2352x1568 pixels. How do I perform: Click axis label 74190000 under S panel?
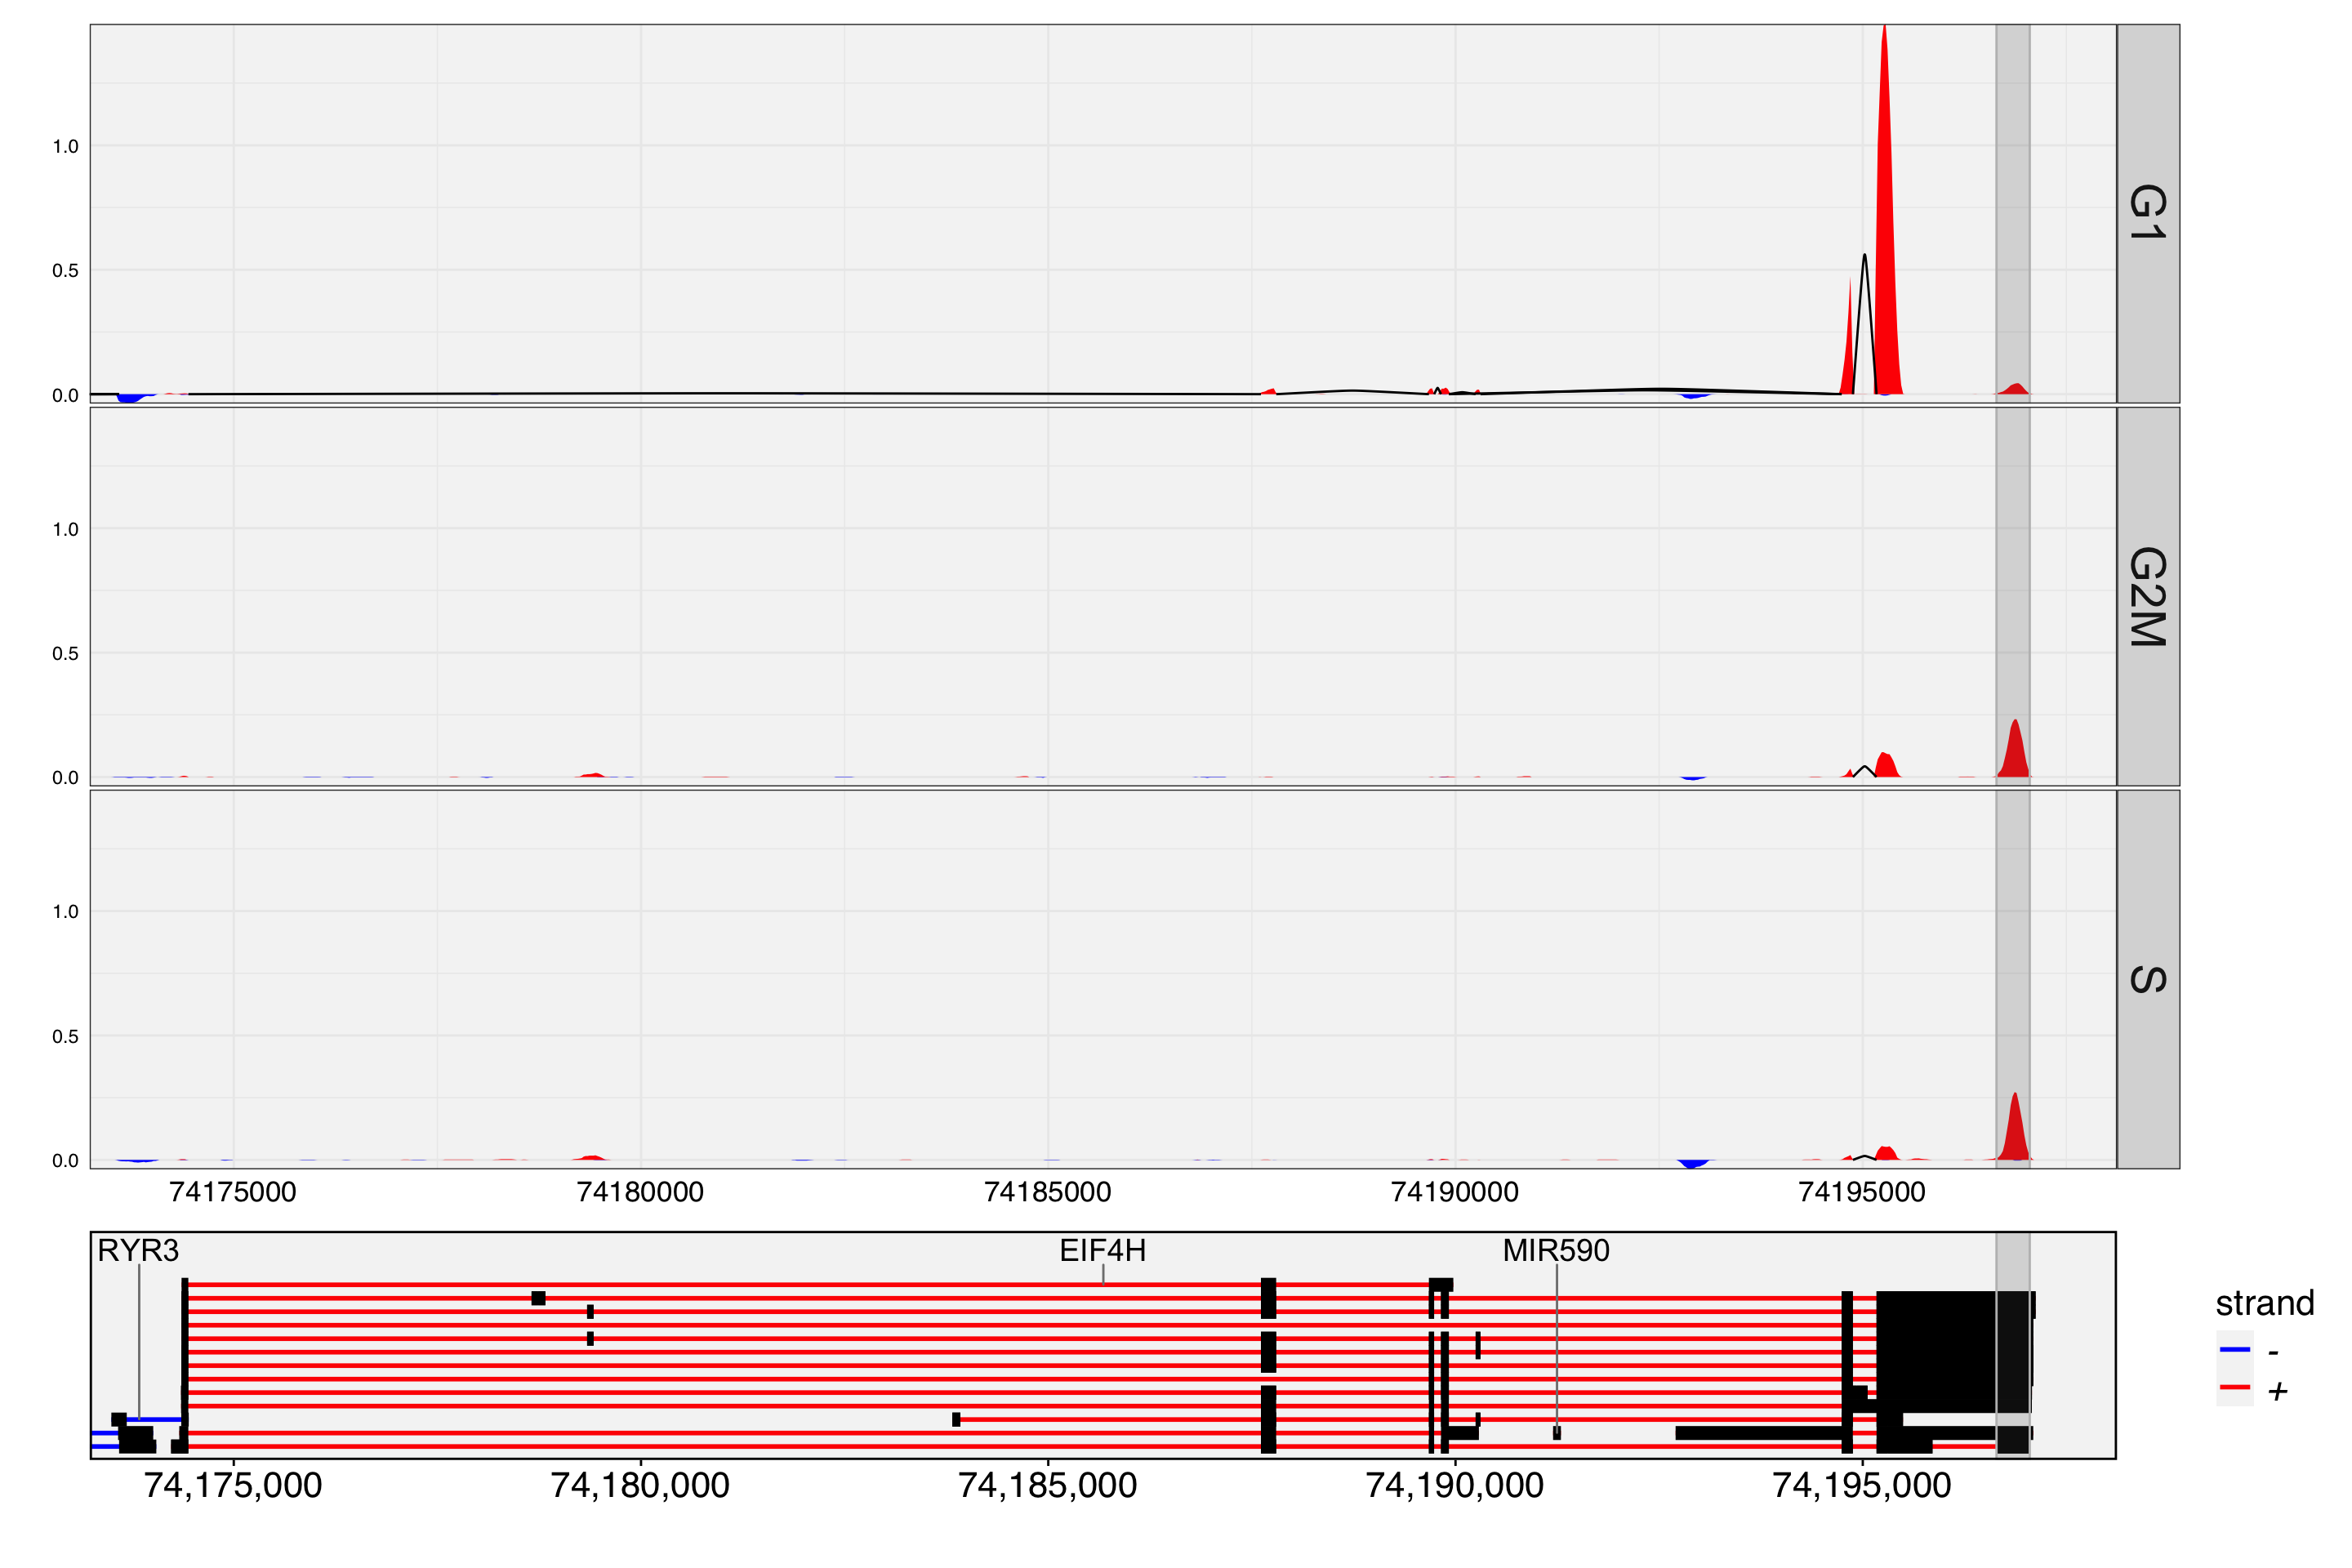click(x=1454, y=1192)
